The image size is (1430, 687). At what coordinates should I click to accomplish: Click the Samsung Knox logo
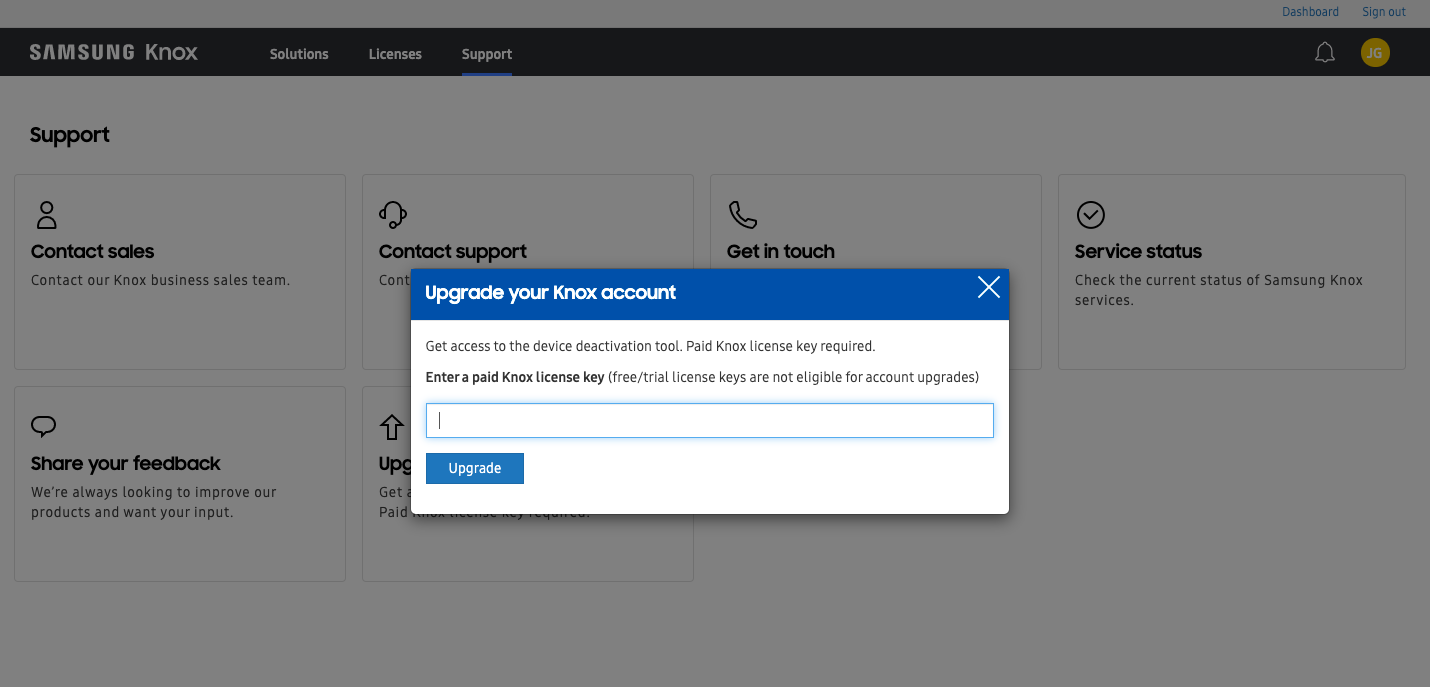pyautogui.click(x=114, y=53)
